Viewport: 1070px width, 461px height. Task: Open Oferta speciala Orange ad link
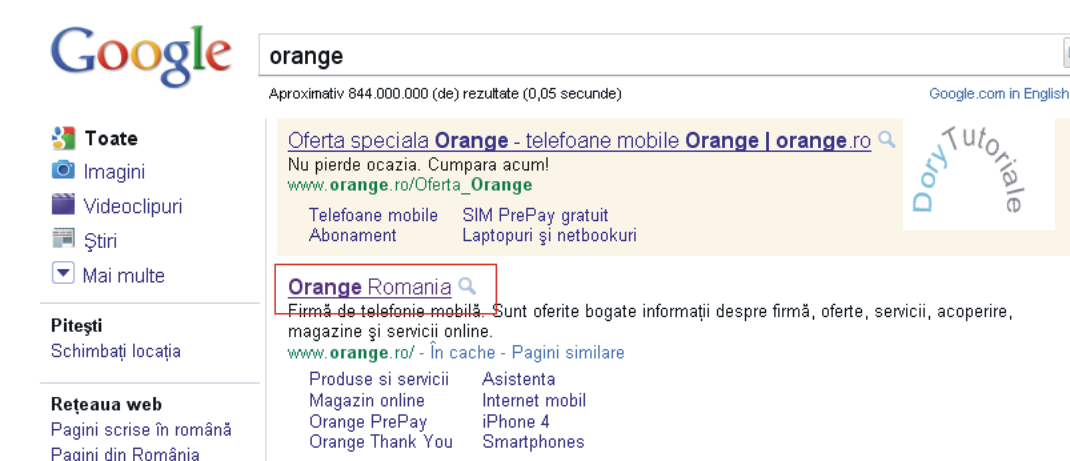579,140
